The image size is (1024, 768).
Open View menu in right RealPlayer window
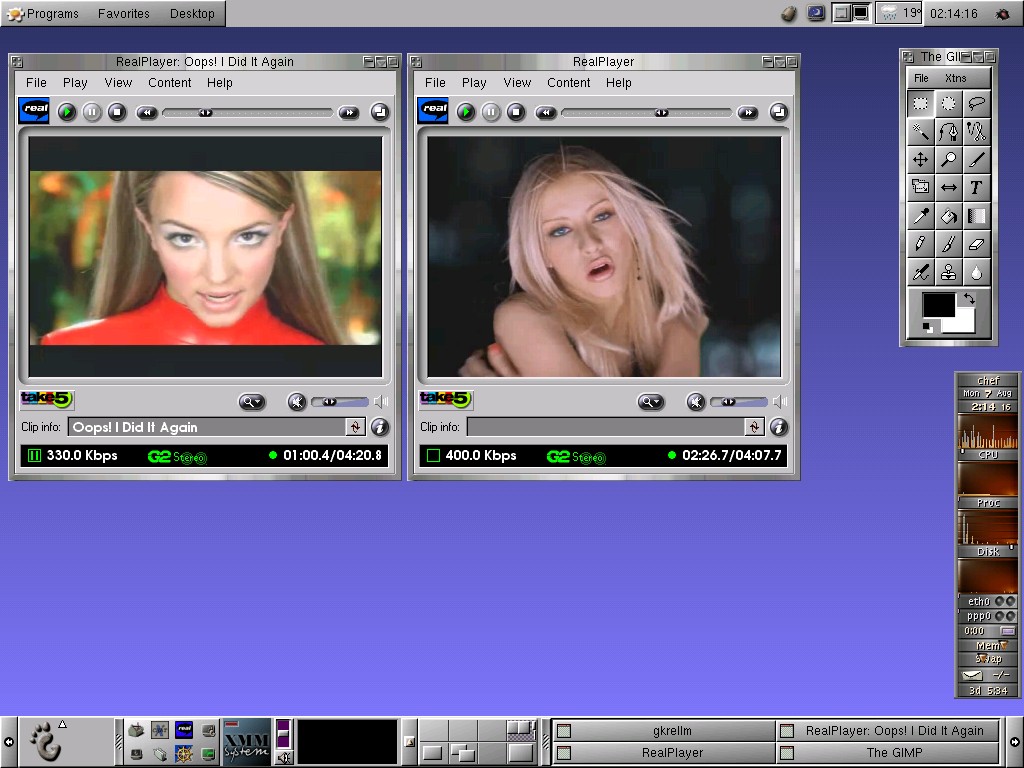(x=517, y=82)
